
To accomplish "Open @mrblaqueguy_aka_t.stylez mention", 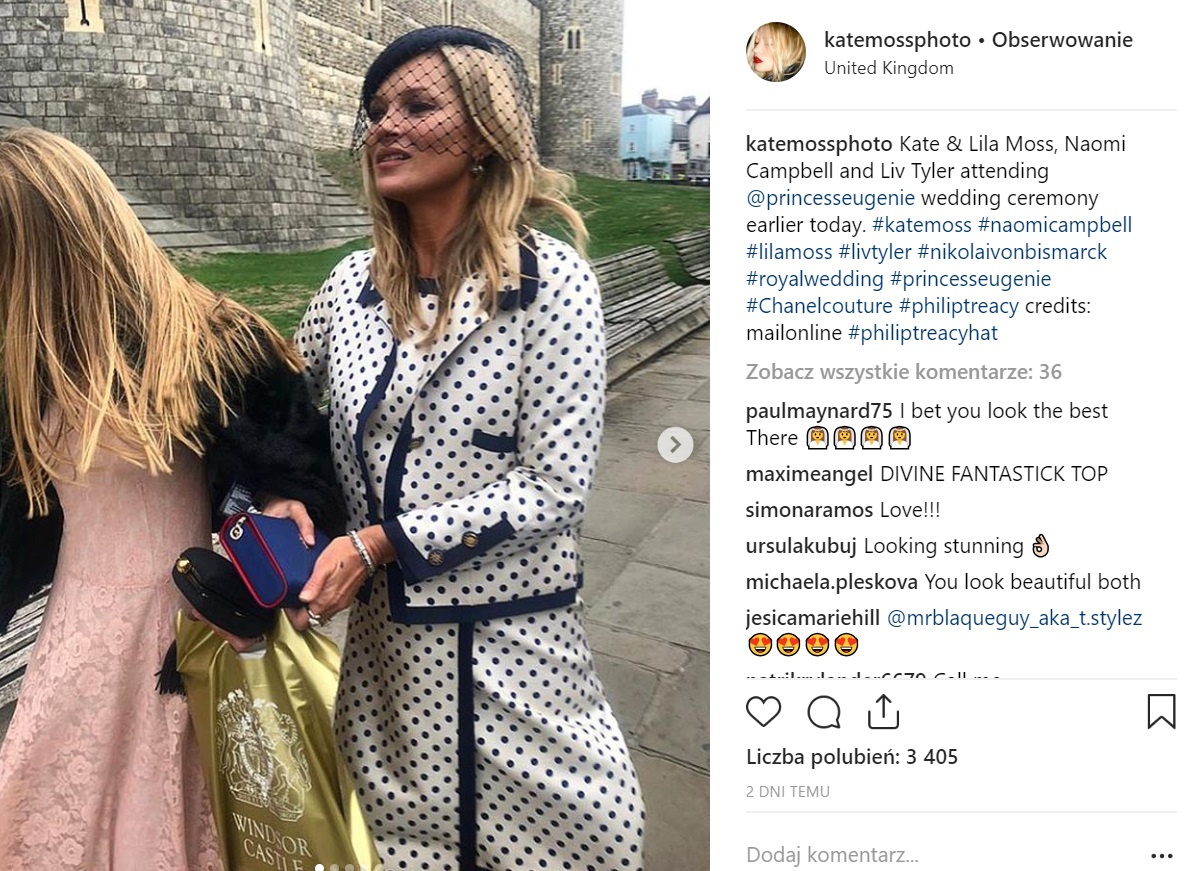I will pyautogui.click(x=1014, y=618).
